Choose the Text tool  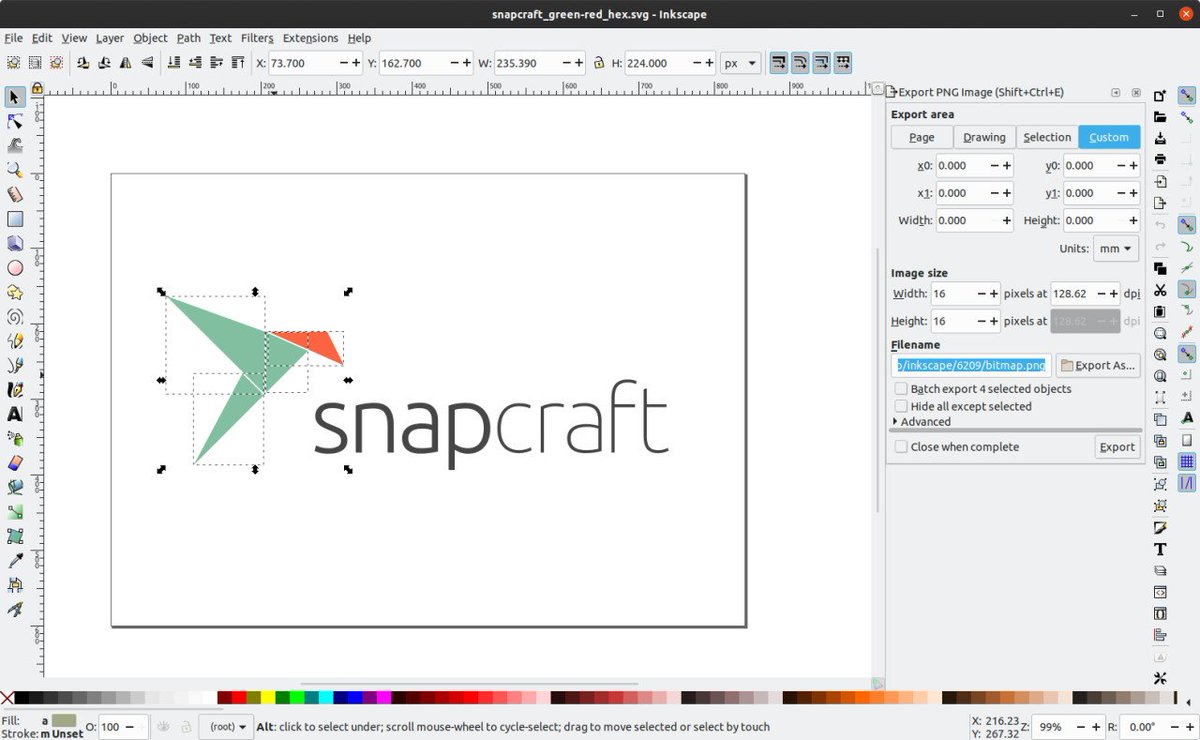[14, 413]
